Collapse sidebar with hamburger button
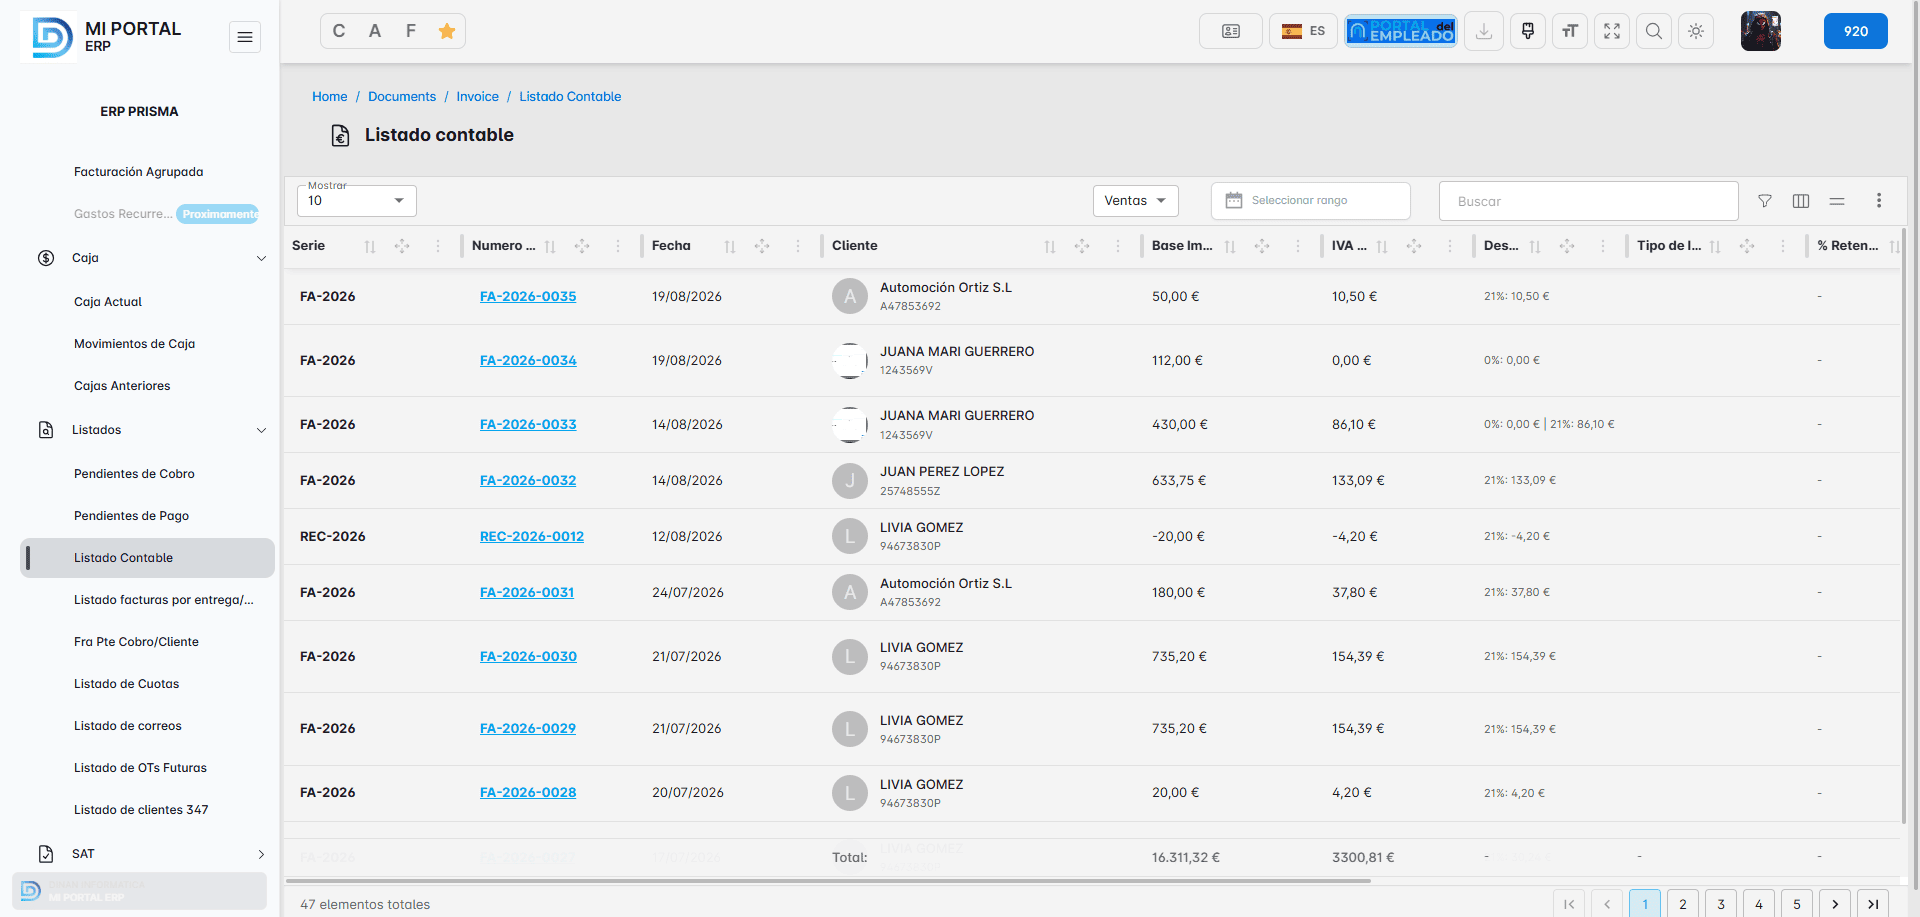This screenshot has height=917, width=1920. click(x=245, y=37)
